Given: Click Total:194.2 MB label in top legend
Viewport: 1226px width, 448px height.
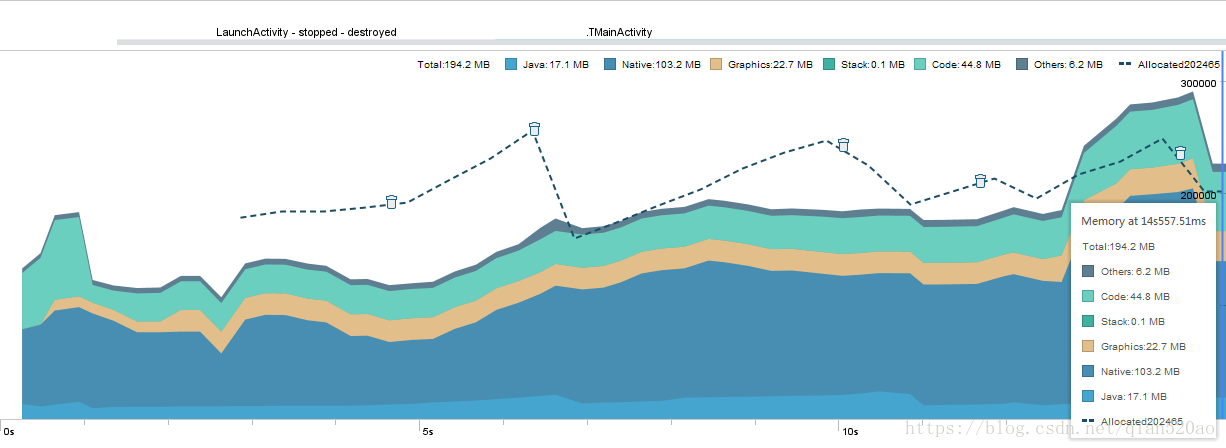Looking at the screenshot, I should 453,64.
